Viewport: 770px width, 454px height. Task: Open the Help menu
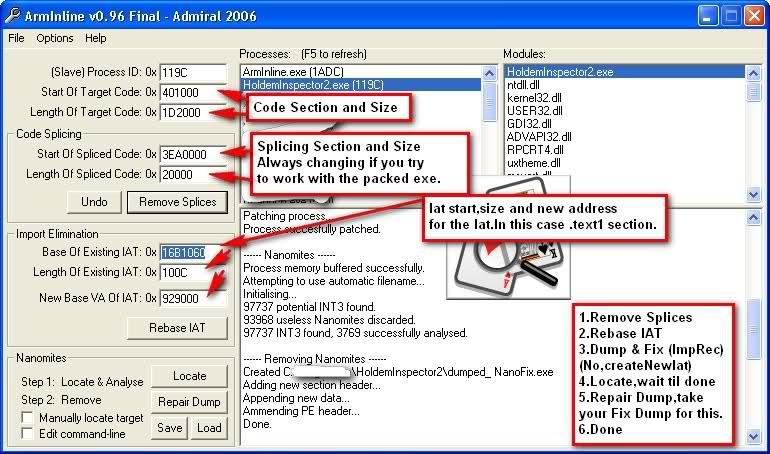[x=95, y=38]
